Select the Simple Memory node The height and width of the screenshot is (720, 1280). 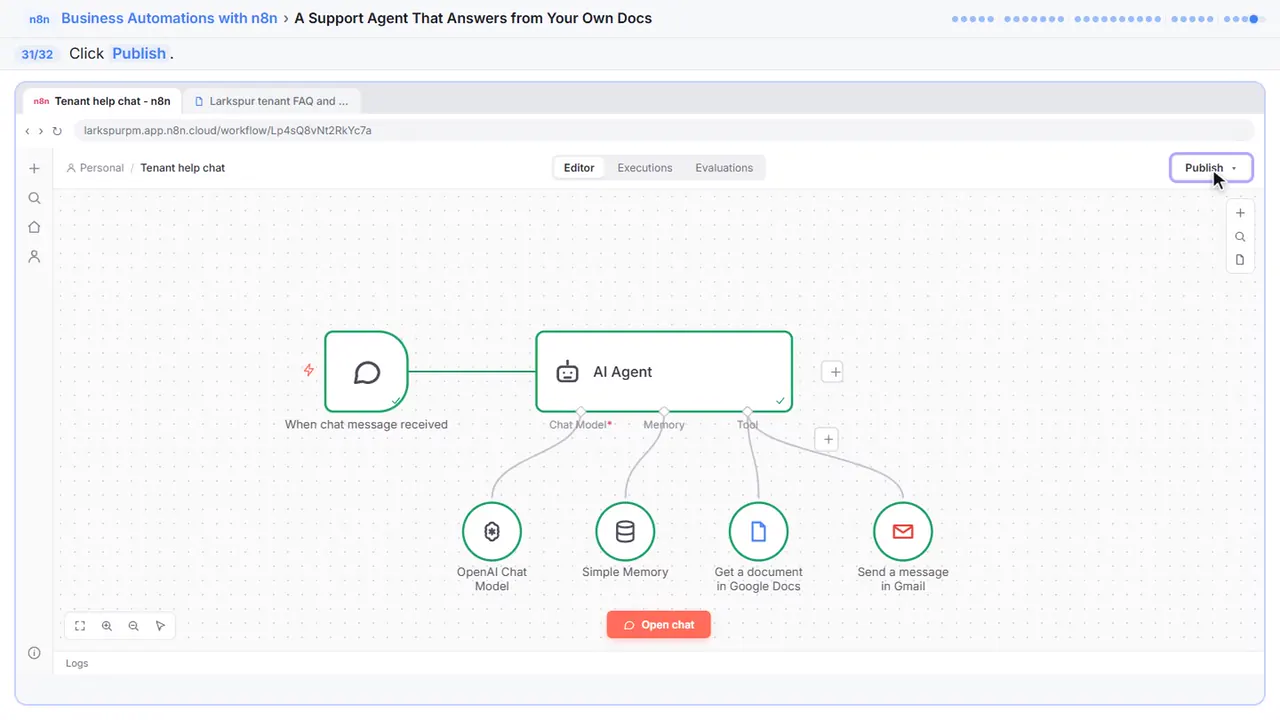625,532
